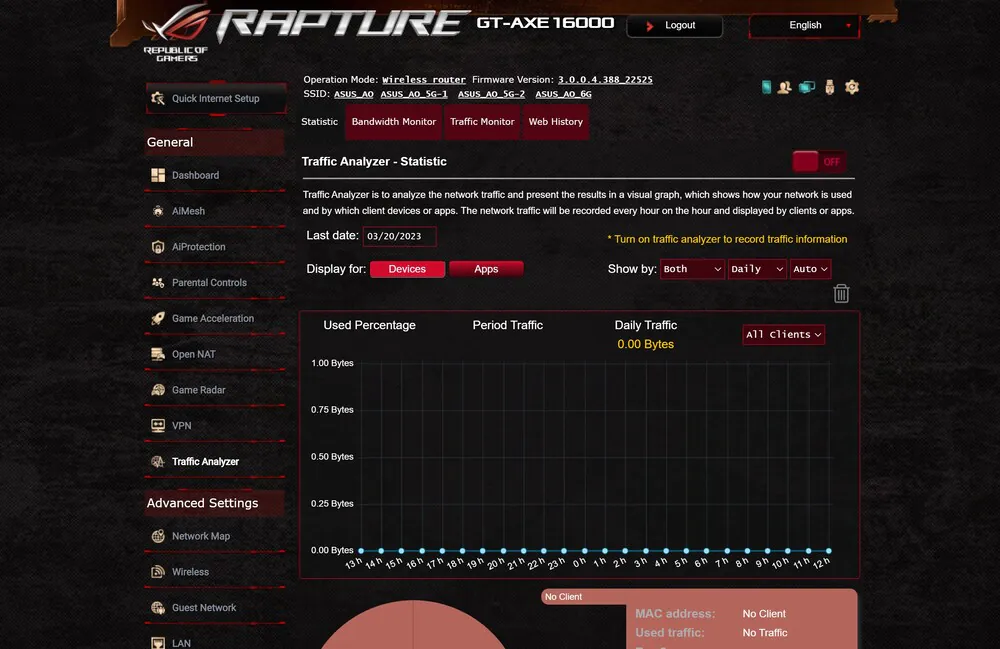Delete traffic data with trash icon
This screenshot has height=649, width=1000.
[x=841, y=293]
